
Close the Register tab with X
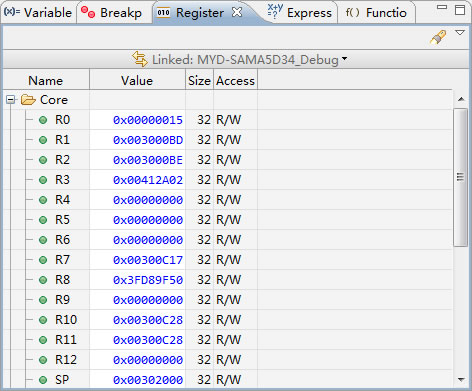[237, 12]
